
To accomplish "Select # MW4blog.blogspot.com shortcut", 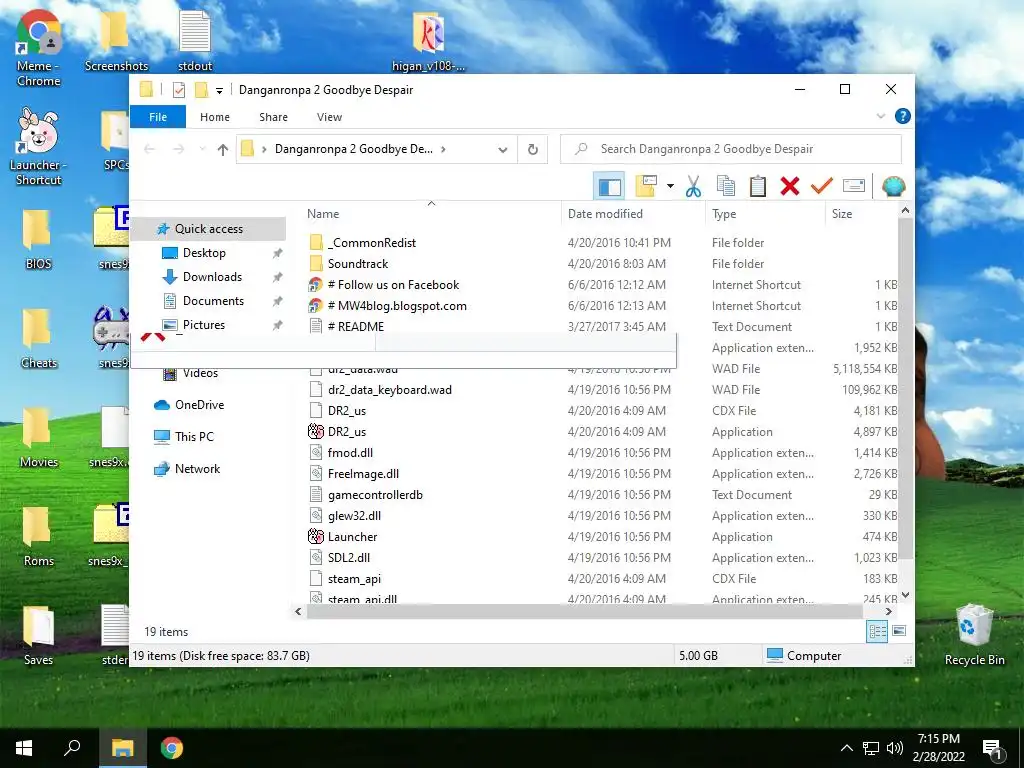I will pyautogui.click(x=397, y=306).
